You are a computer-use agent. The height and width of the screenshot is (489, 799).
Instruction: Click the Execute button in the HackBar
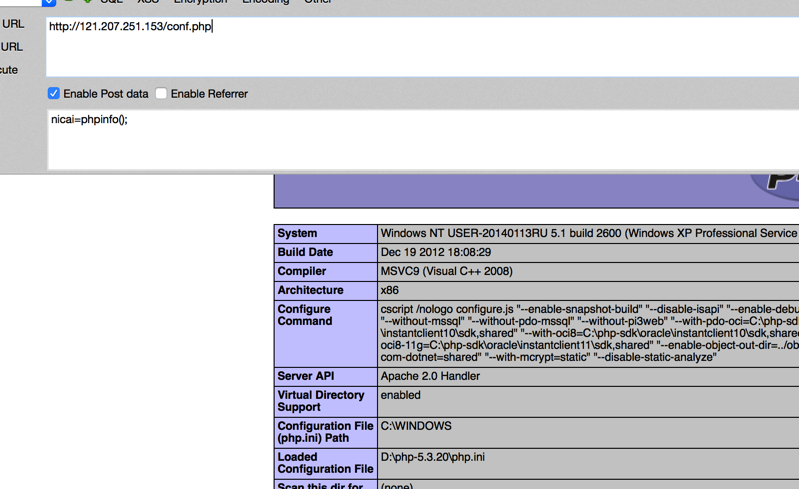pos(9,70)
